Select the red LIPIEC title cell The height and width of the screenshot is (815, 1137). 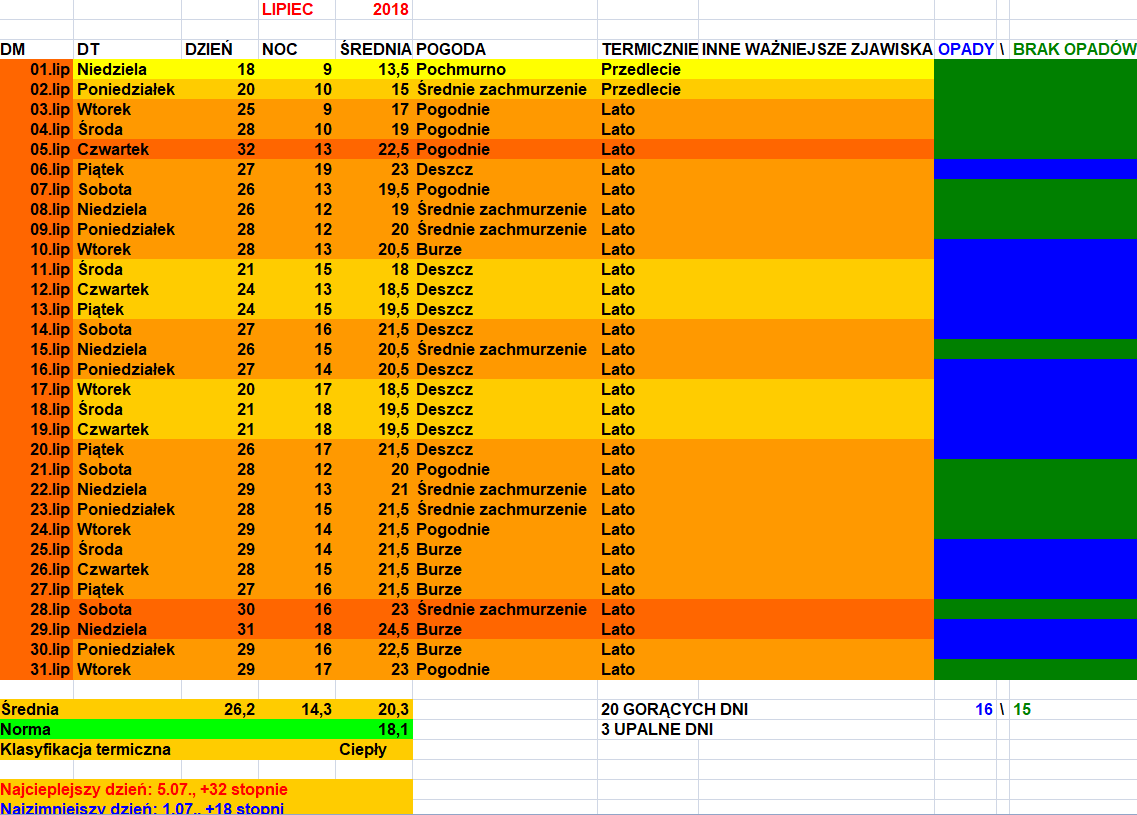click(x=288, y=9)
